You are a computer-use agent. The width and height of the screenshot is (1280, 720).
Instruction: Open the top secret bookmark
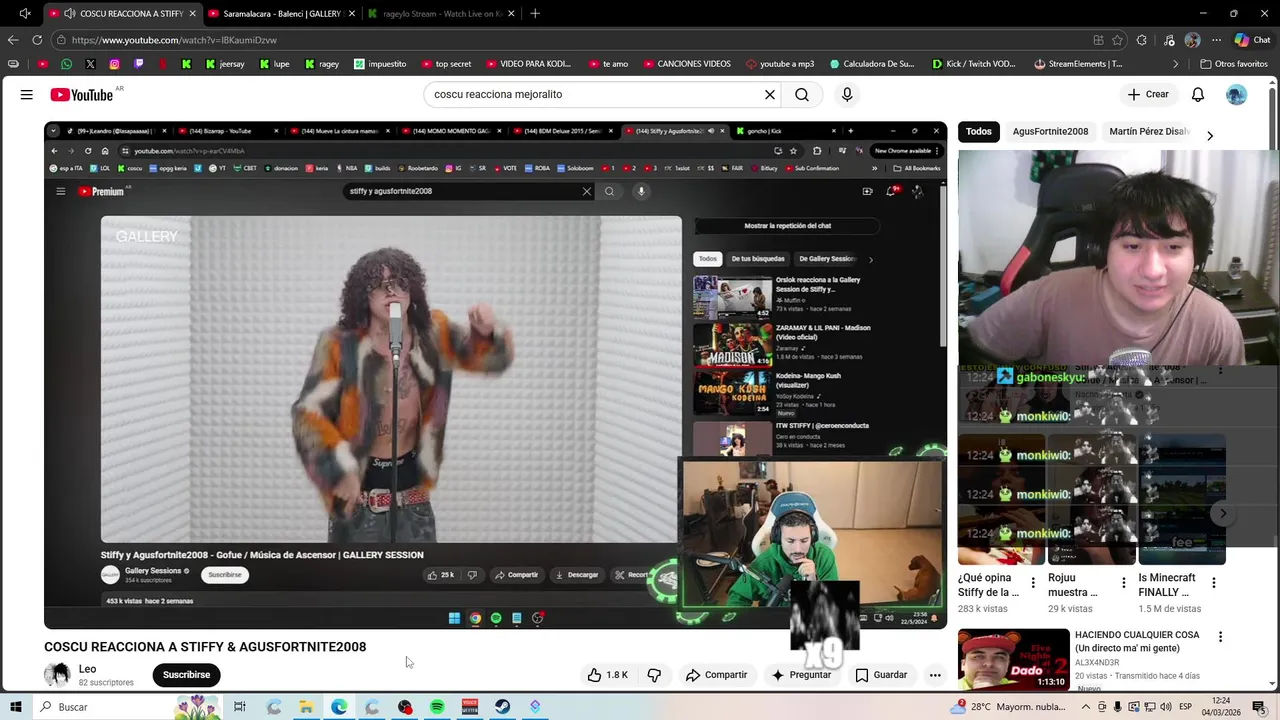pos(446,64)
